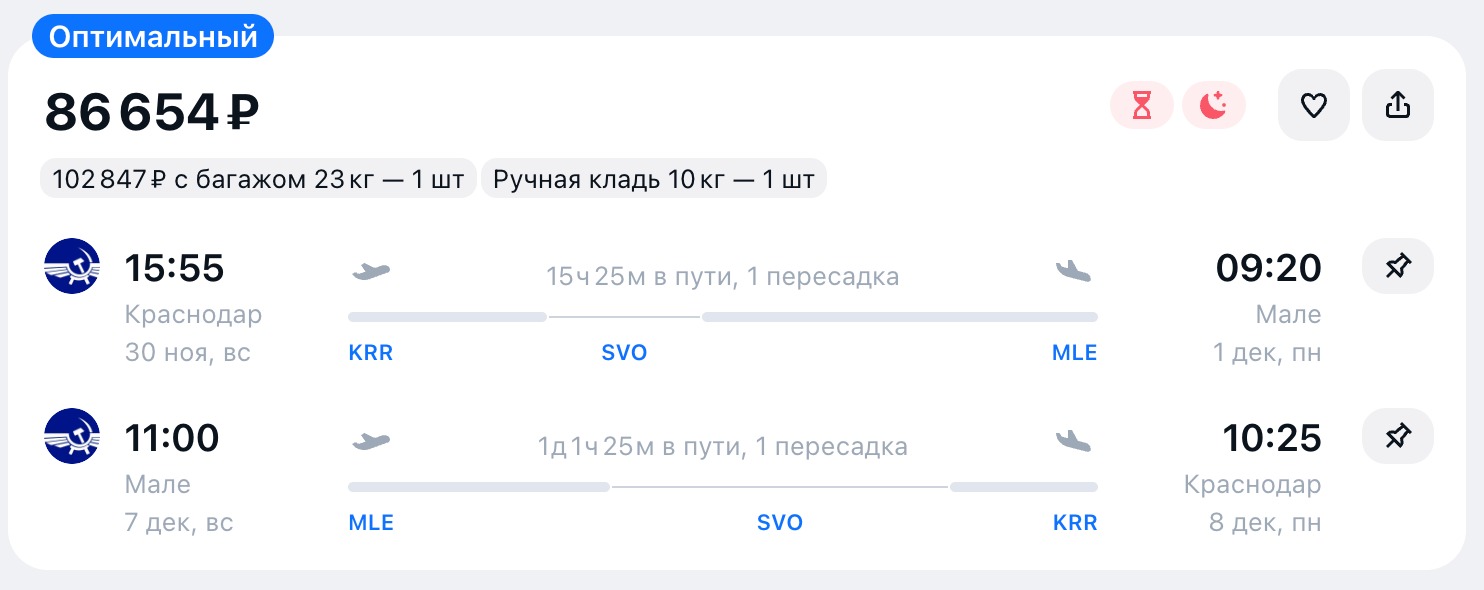Click Aeroflot logo on outbound flight
1484x590 pixels.
tap(72, 266)
